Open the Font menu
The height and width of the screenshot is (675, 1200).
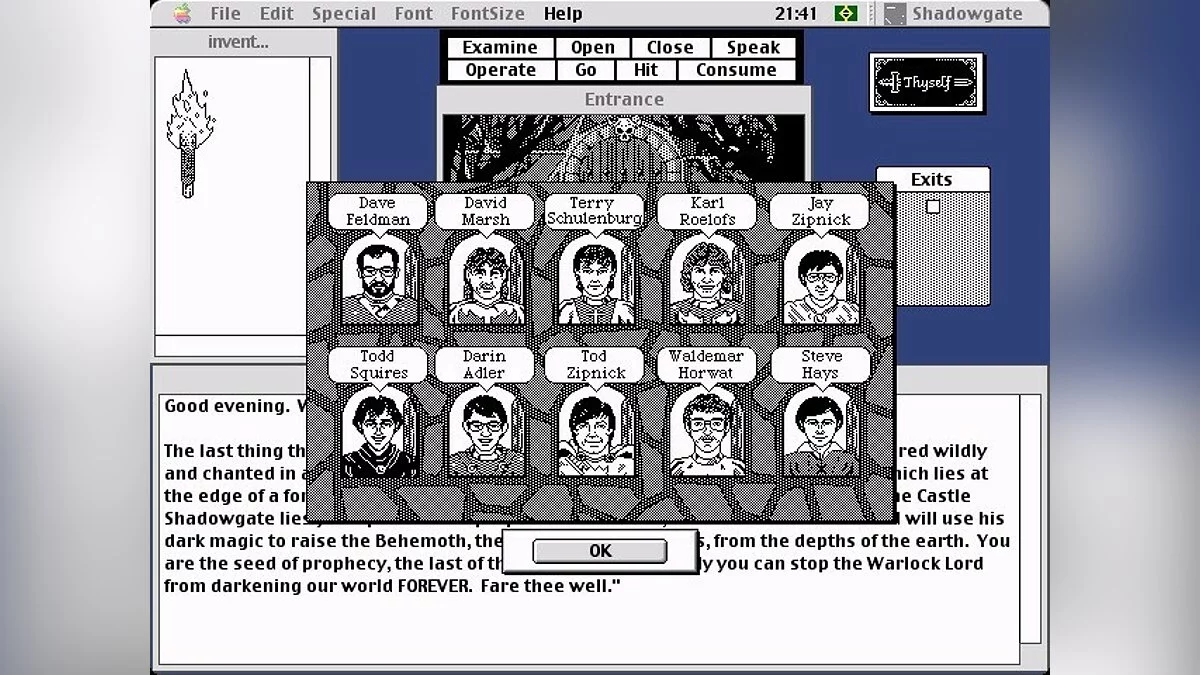[x=413, y=13]
